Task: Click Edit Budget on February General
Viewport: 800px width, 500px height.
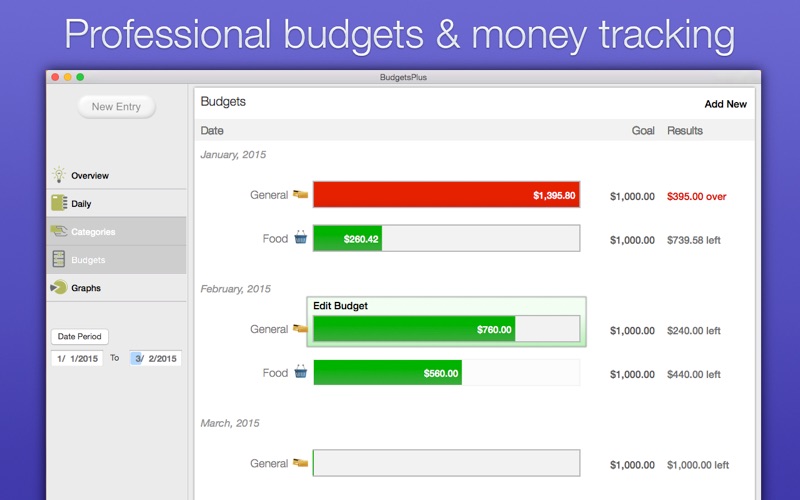Action: (340, 306)
